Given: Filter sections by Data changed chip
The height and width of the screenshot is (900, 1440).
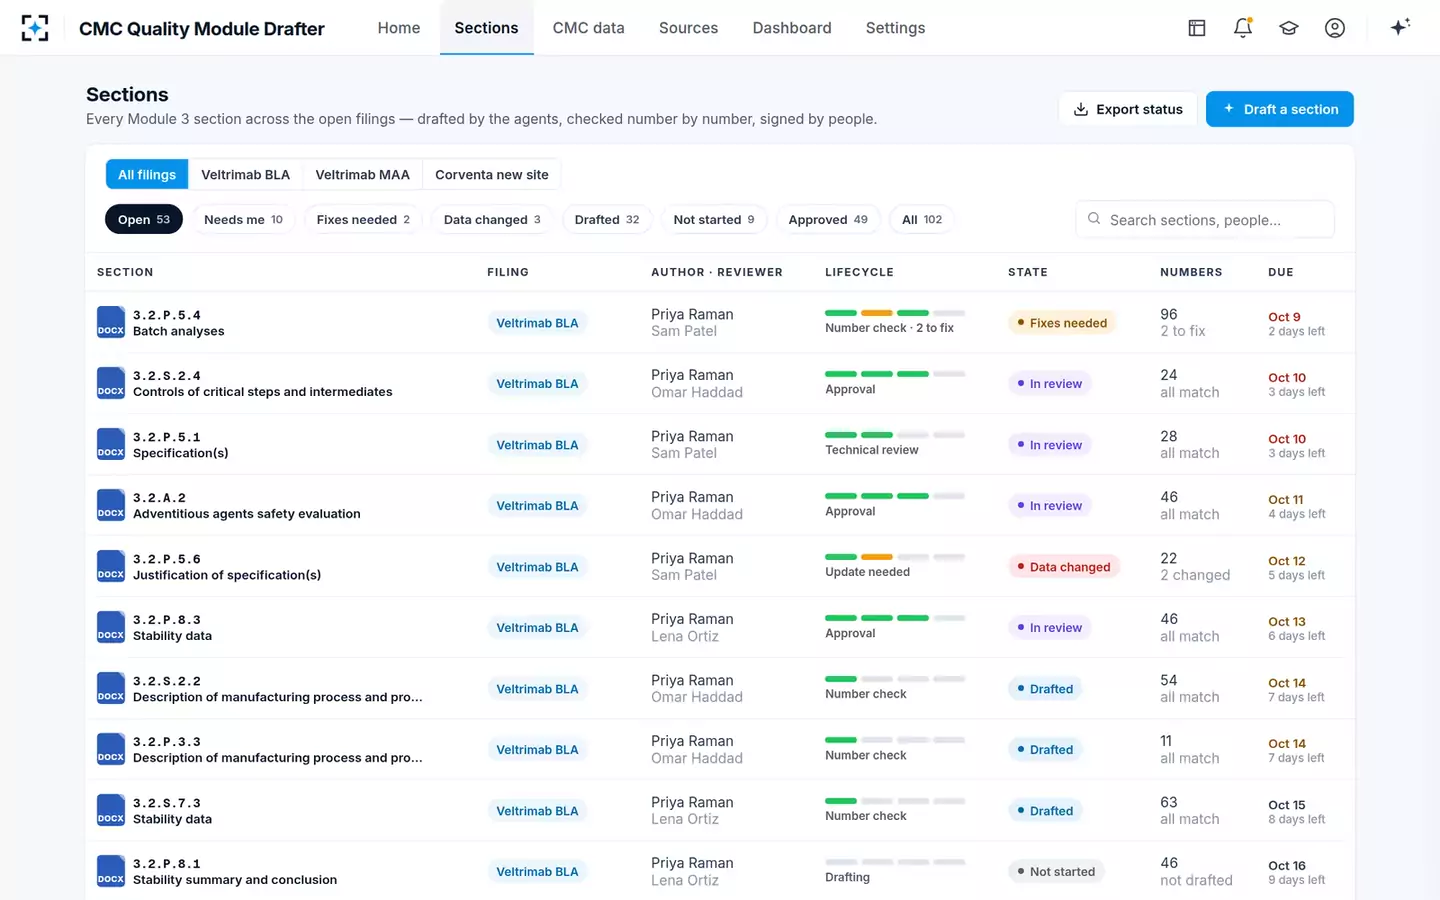Looking at the screenshot, I should click(x=492, y=220).
